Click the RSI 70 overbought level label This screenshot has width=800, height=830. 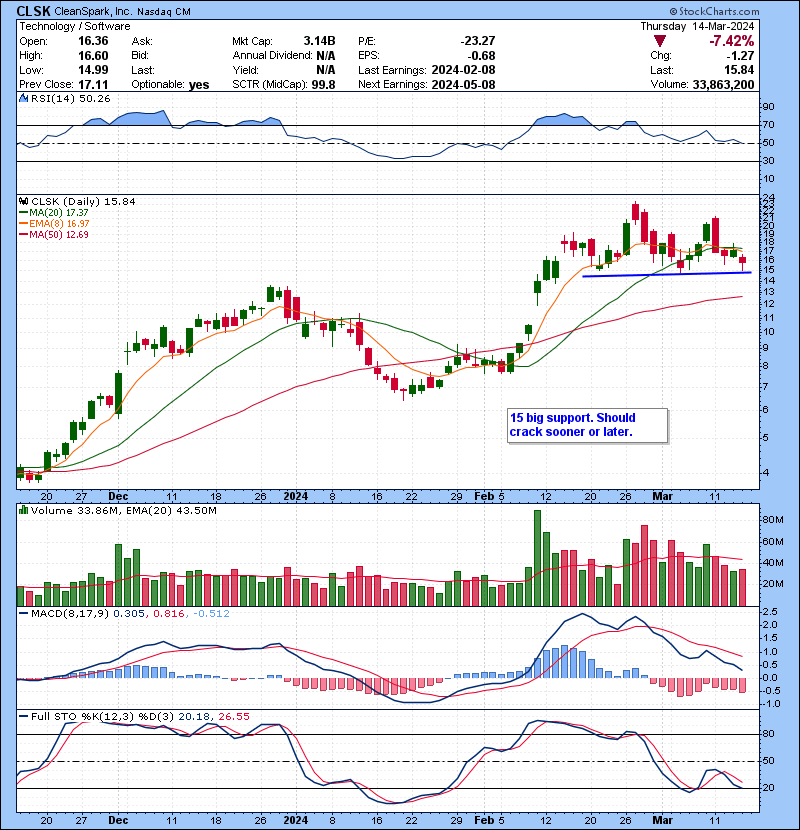pos(768,125)
